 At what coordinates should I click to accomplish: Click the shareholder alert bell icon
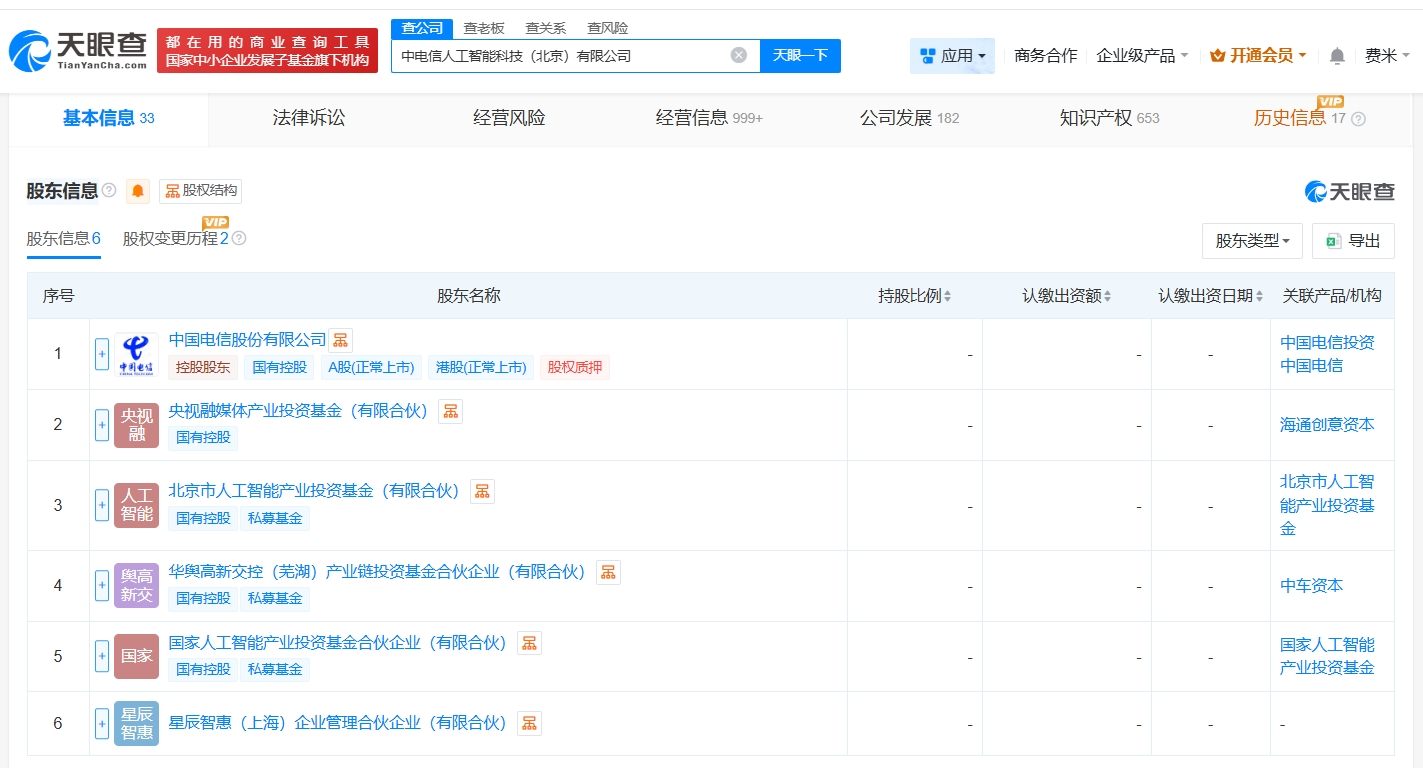tap(138, 191)
